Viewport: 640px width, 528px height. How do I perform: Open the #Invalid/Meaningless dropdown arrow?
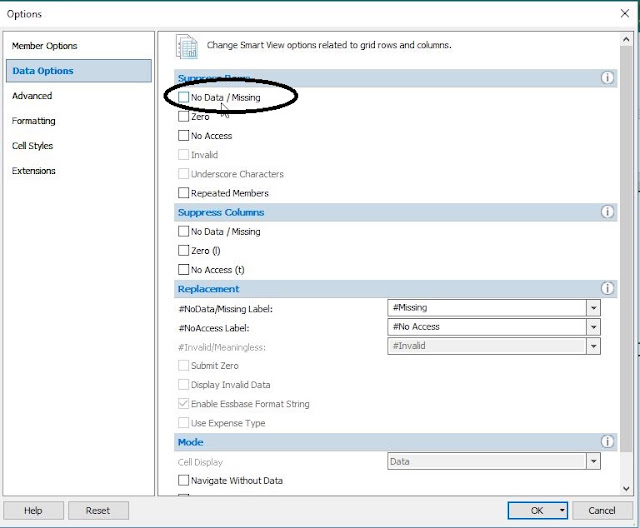click(593, 346)
